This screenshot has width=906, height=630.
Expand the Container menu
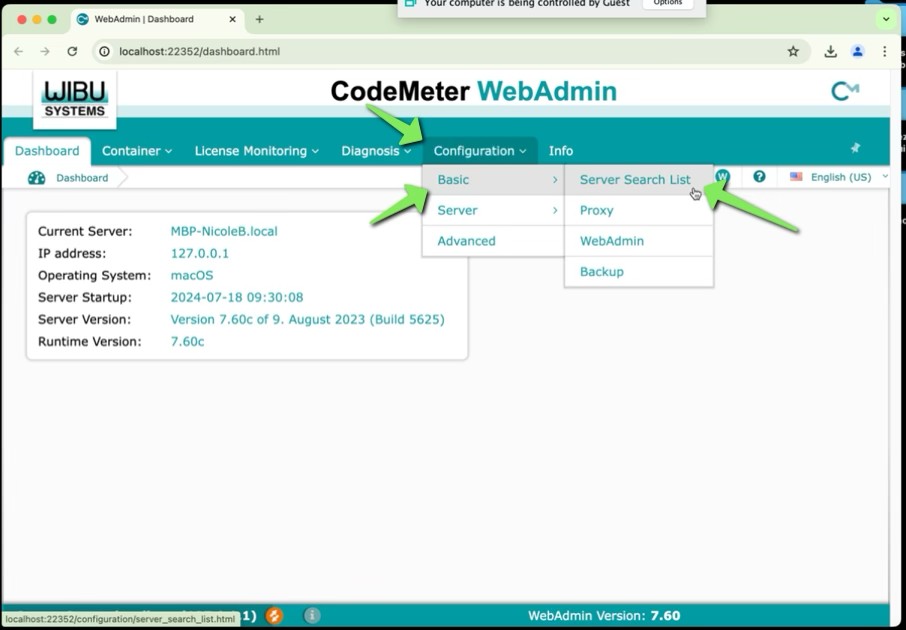(x=137, y=151)
